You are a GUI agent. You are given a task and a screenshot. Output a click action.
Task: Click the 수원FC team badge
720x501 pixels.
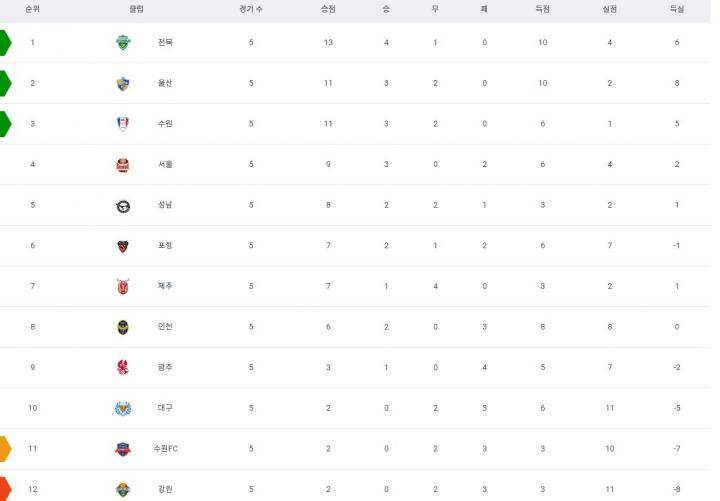point(123,449)
